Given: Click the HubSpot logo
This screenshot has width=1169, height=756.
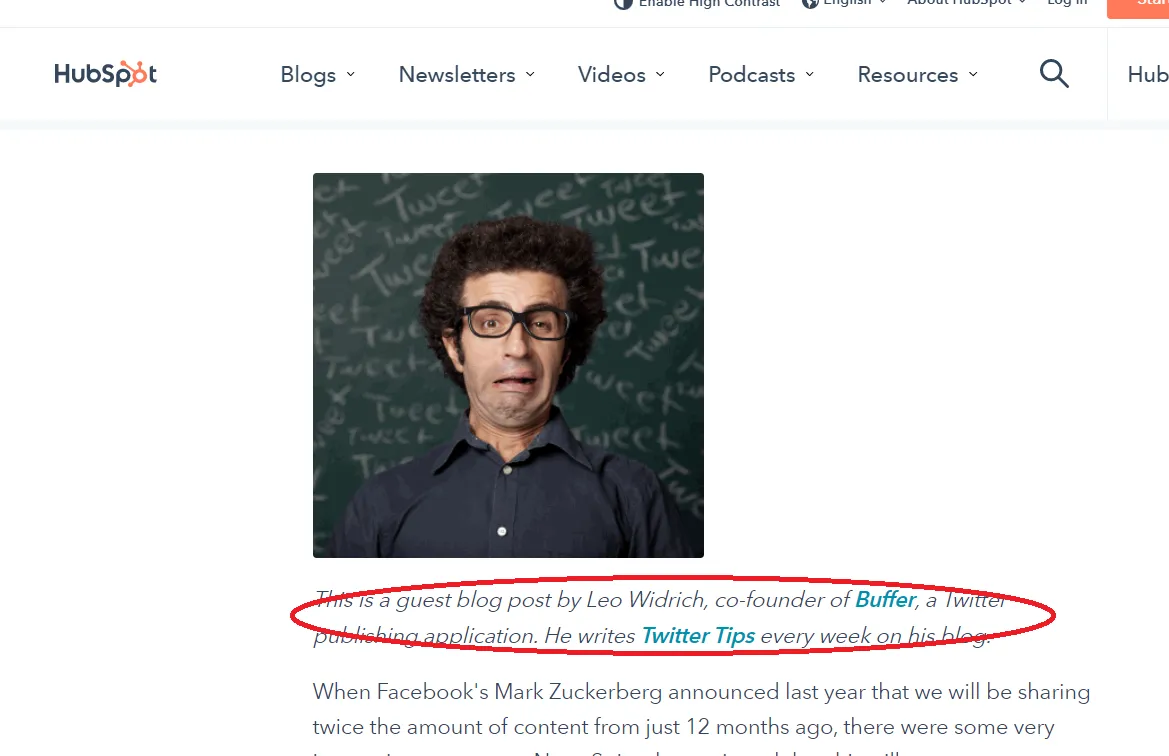Looking at the screenshot, I should (x=105, y=74).
